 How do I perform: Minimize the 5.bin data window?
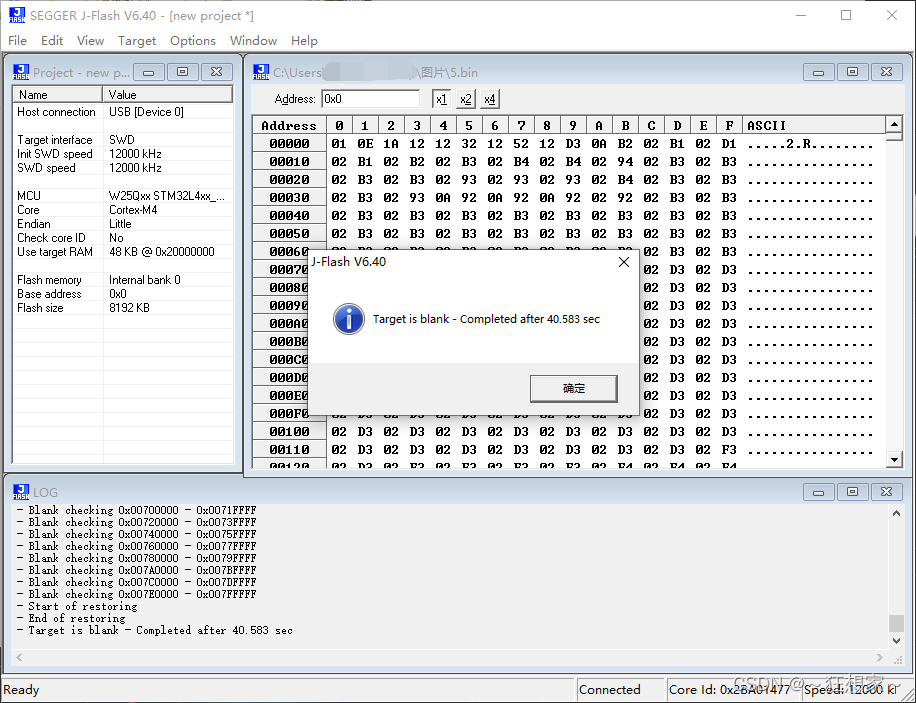818,72
